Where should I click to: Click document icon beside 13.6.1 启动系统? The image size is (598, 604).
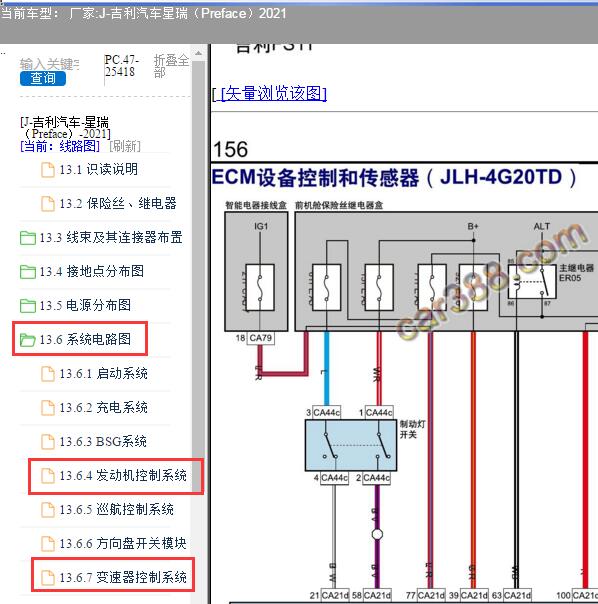tap(48, 374)
